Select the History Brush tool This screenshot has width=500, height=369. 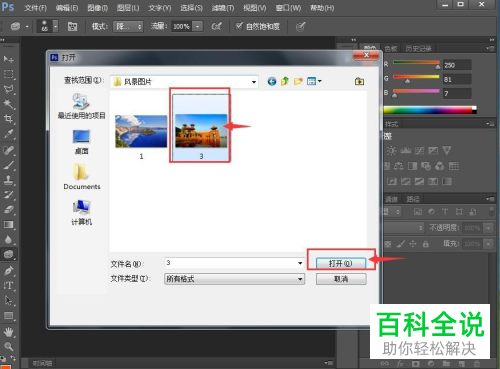pyautogui.click(x=8, y=195)
